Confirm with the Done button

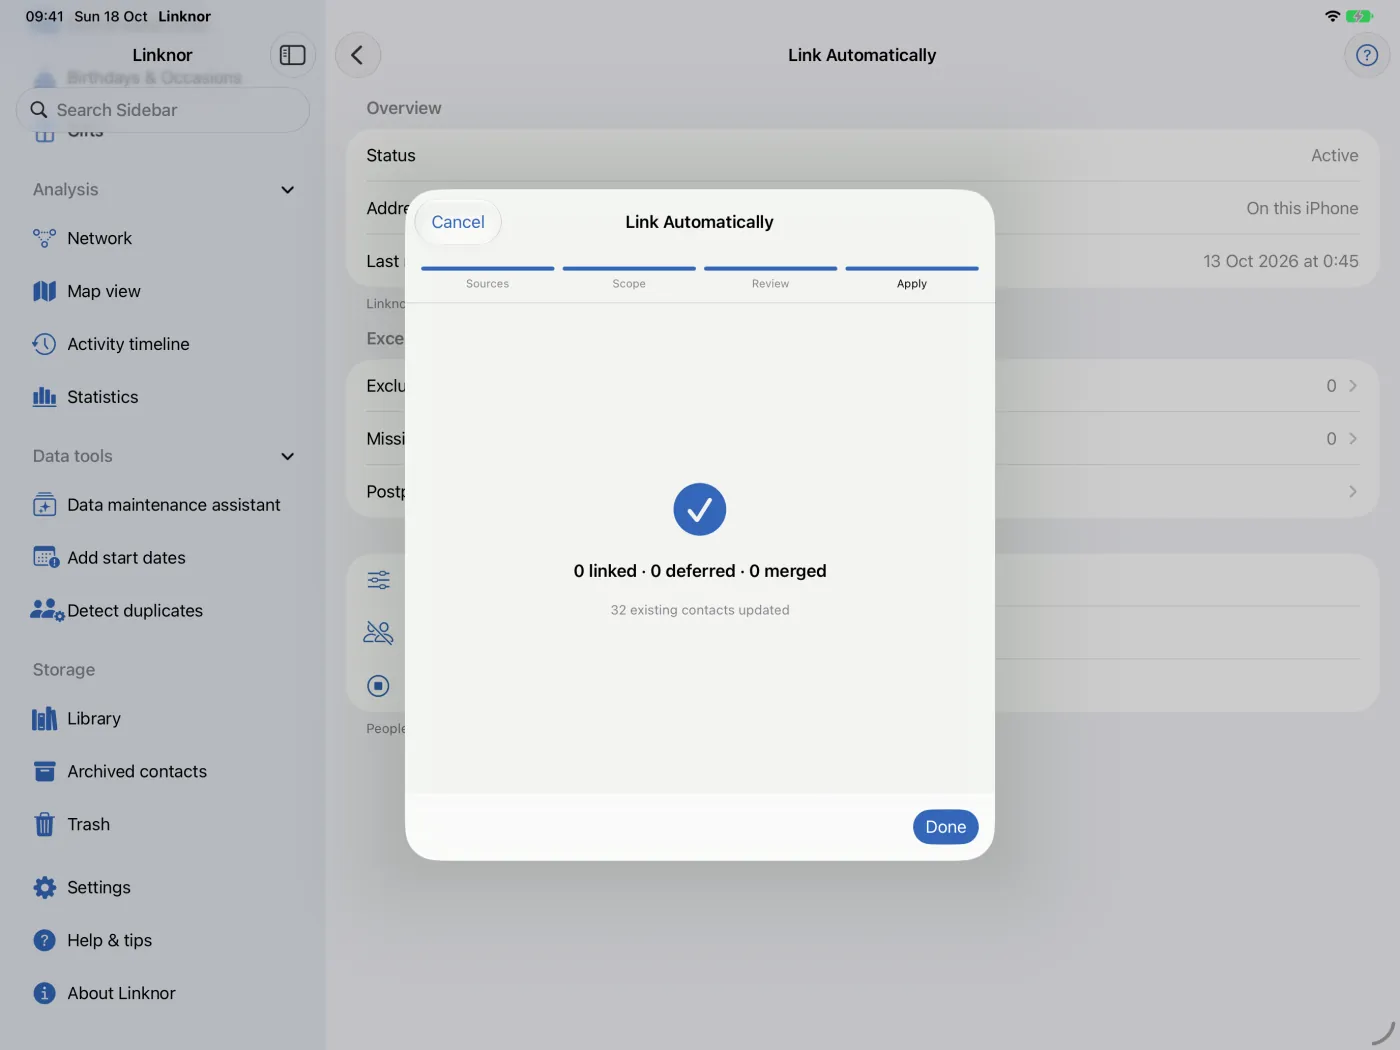(x=945, y=827)
